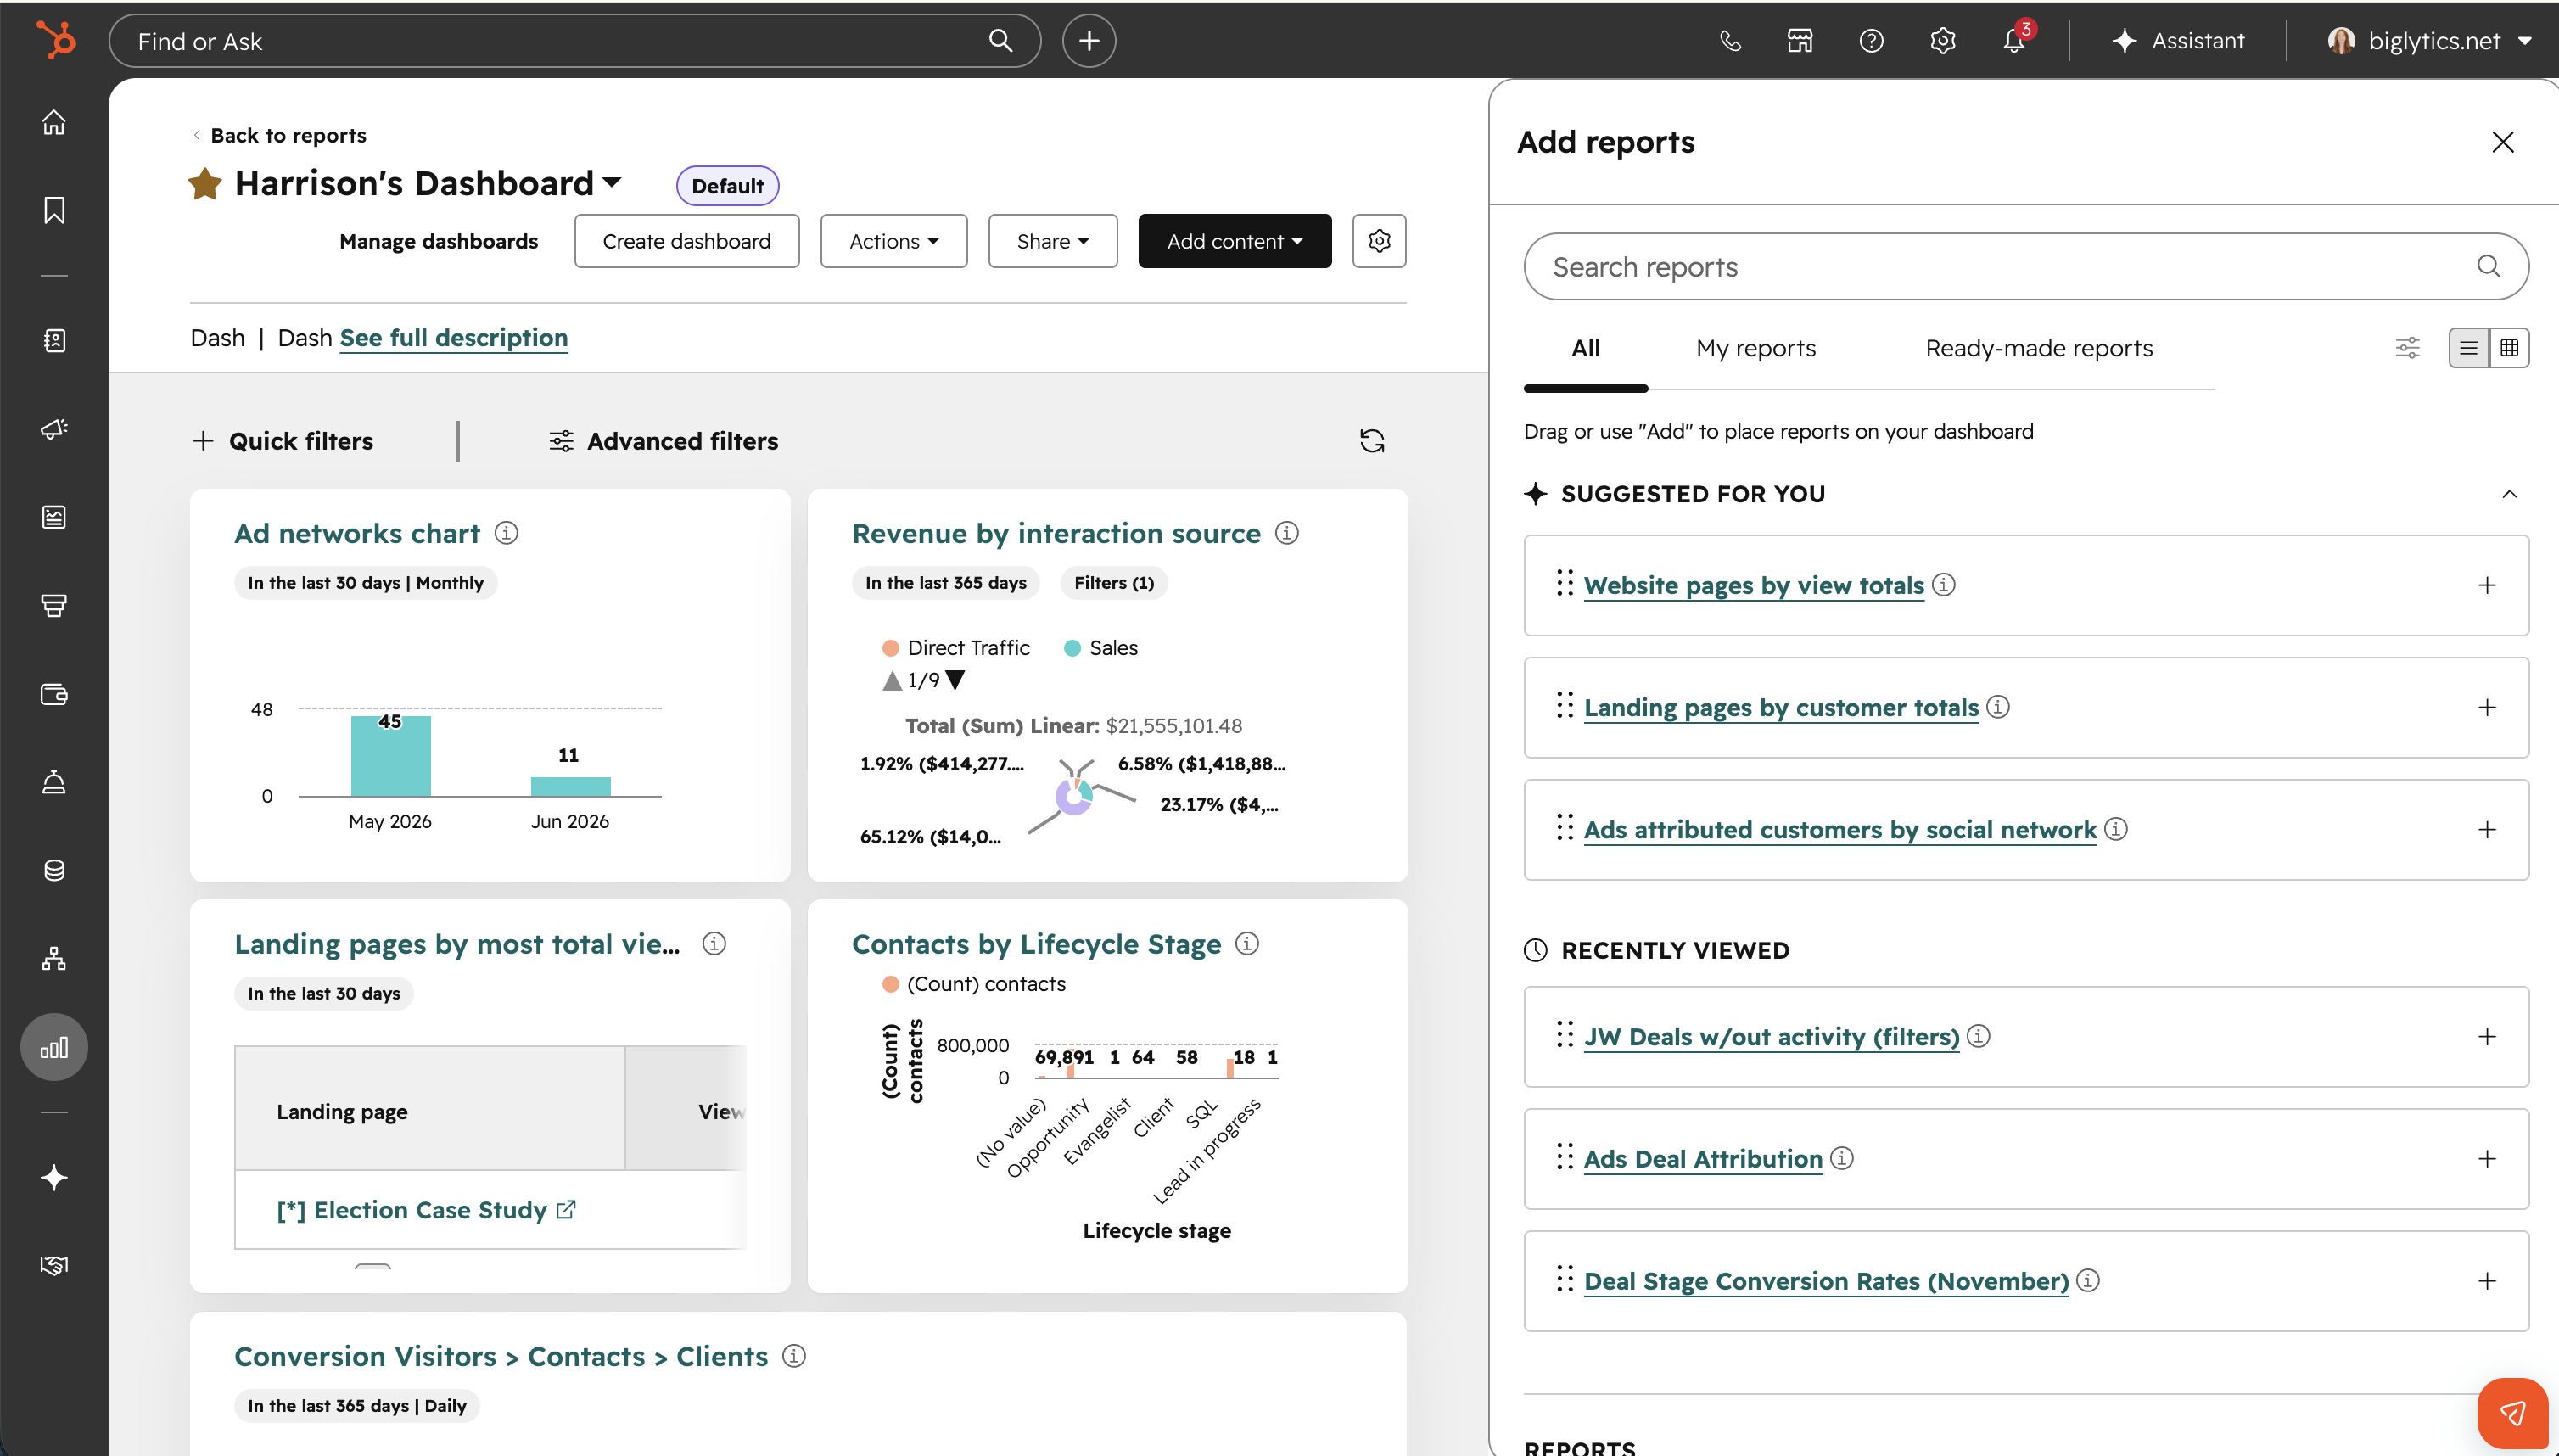The image size is (2559, 1456).
Task: Open Advanced filters
Action: pyautogui.click(x=663, y=441)
